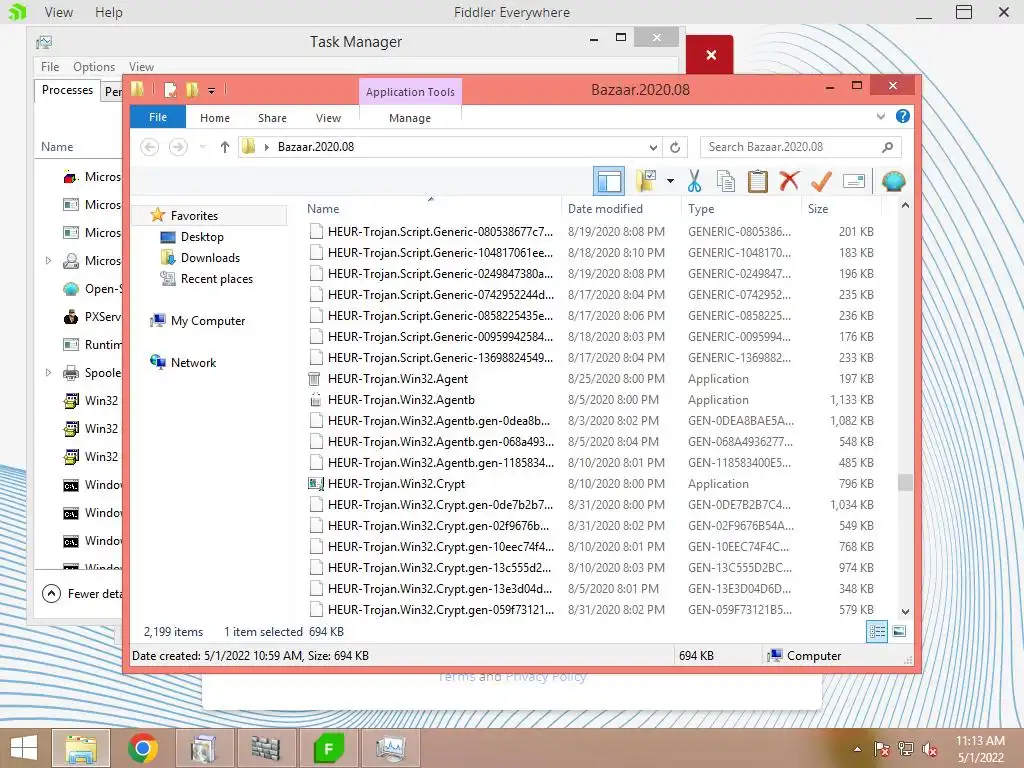Click the Properties icon in quick access toolbar

[170, 90]
